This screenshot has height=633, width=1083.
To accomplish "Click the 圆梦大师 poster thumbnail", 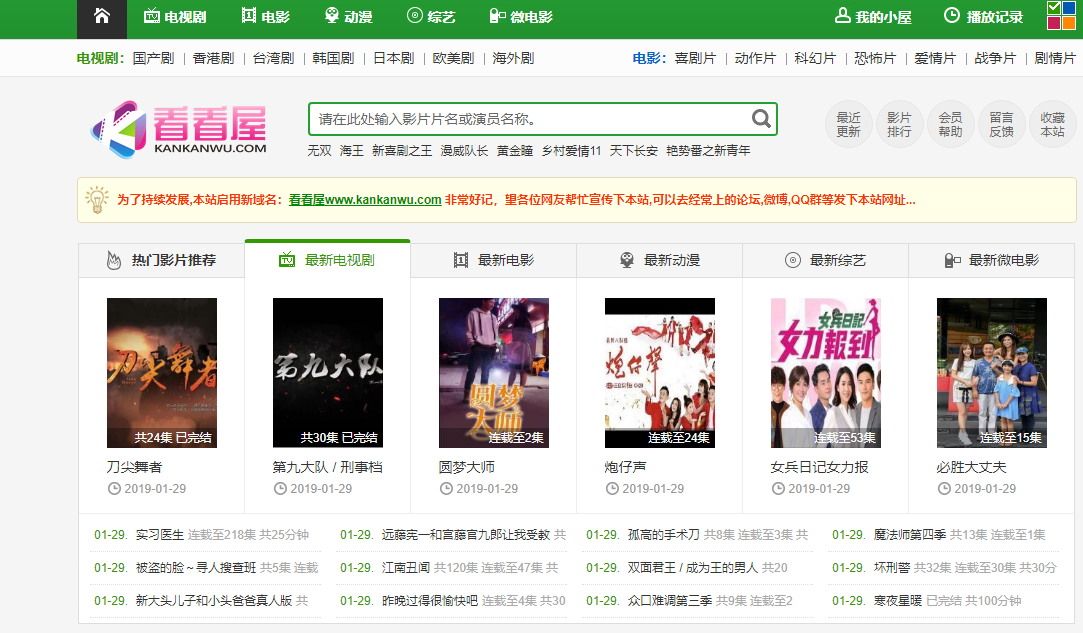I will click(x=492, y=372).
